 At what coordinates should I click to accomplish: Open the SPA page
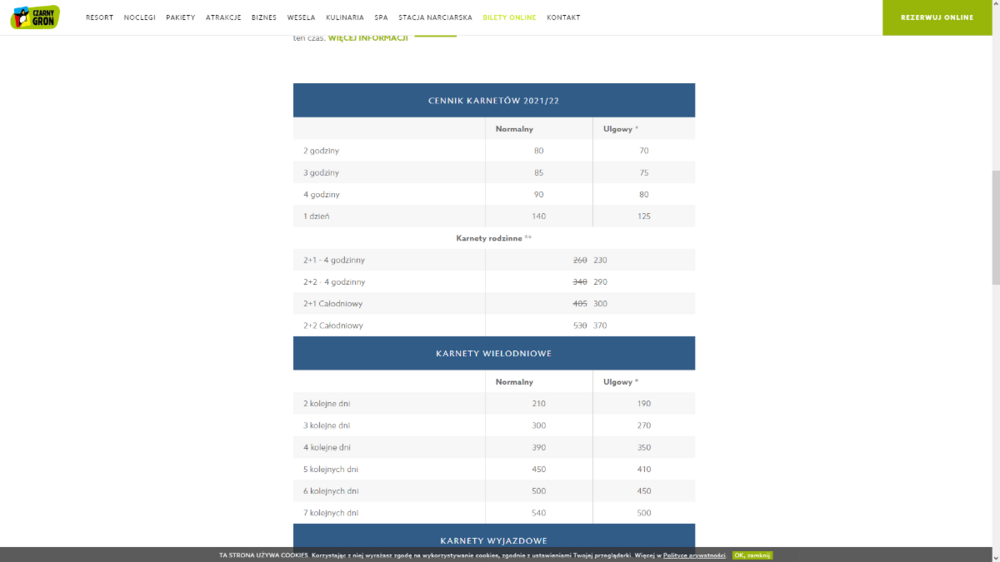[381, 18]
